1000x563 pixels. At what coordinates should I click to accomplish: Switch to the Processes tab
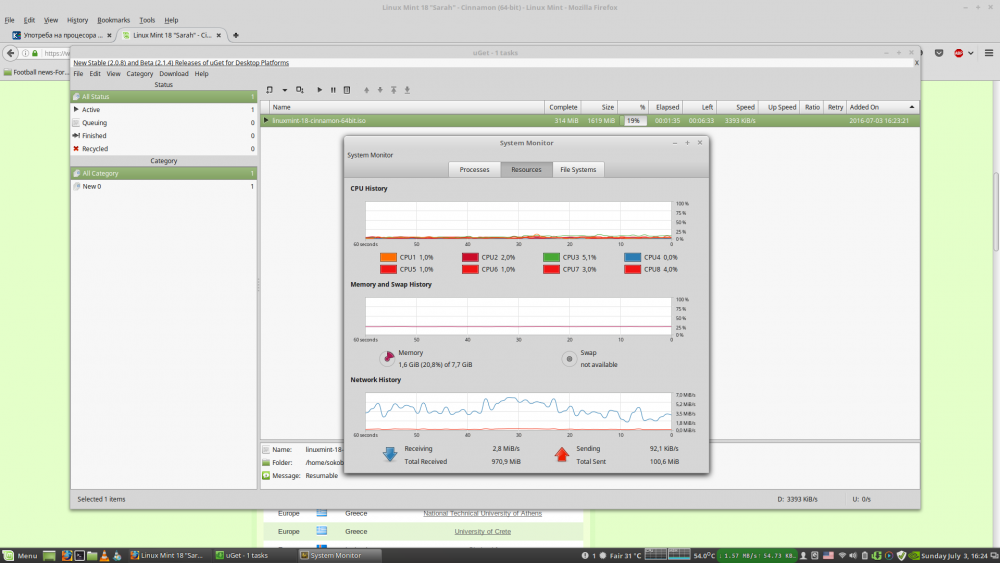point(474,170)
